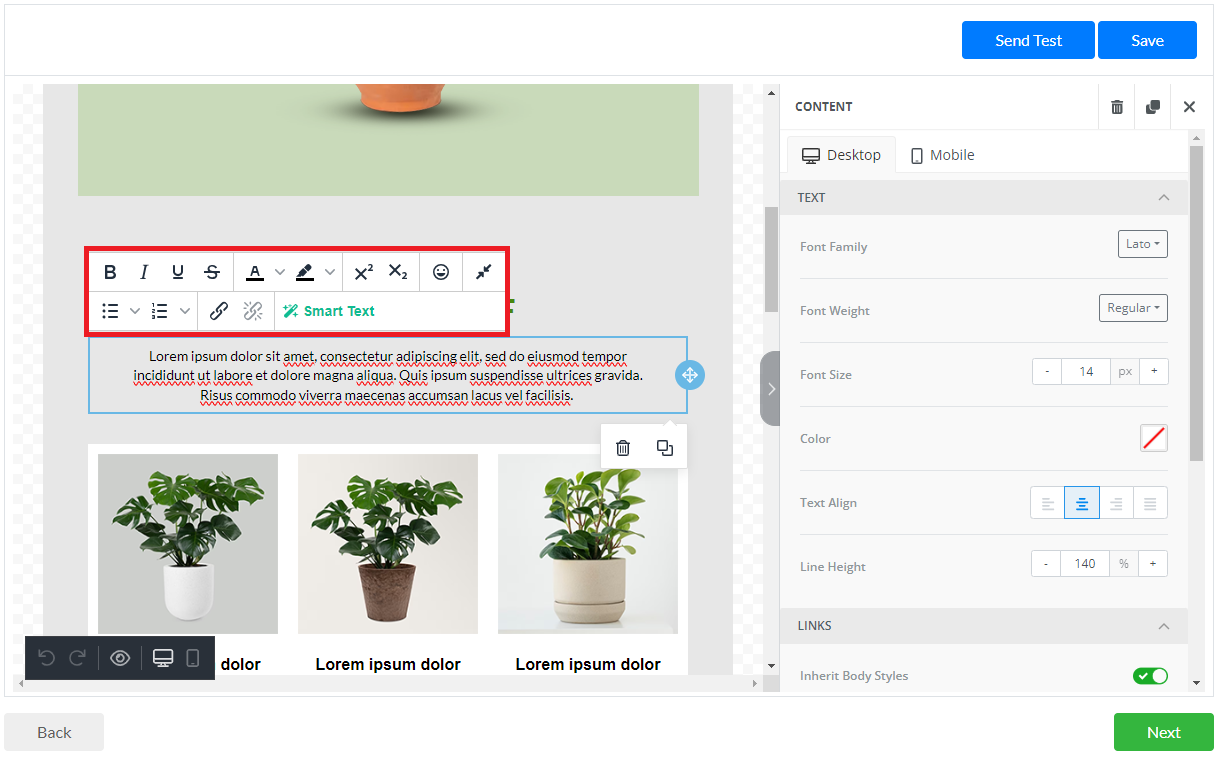This screenshot has width=1219, height=759.
Task: Click the Send Test button
Action: pyautogui.click(x=1028, y=40)
